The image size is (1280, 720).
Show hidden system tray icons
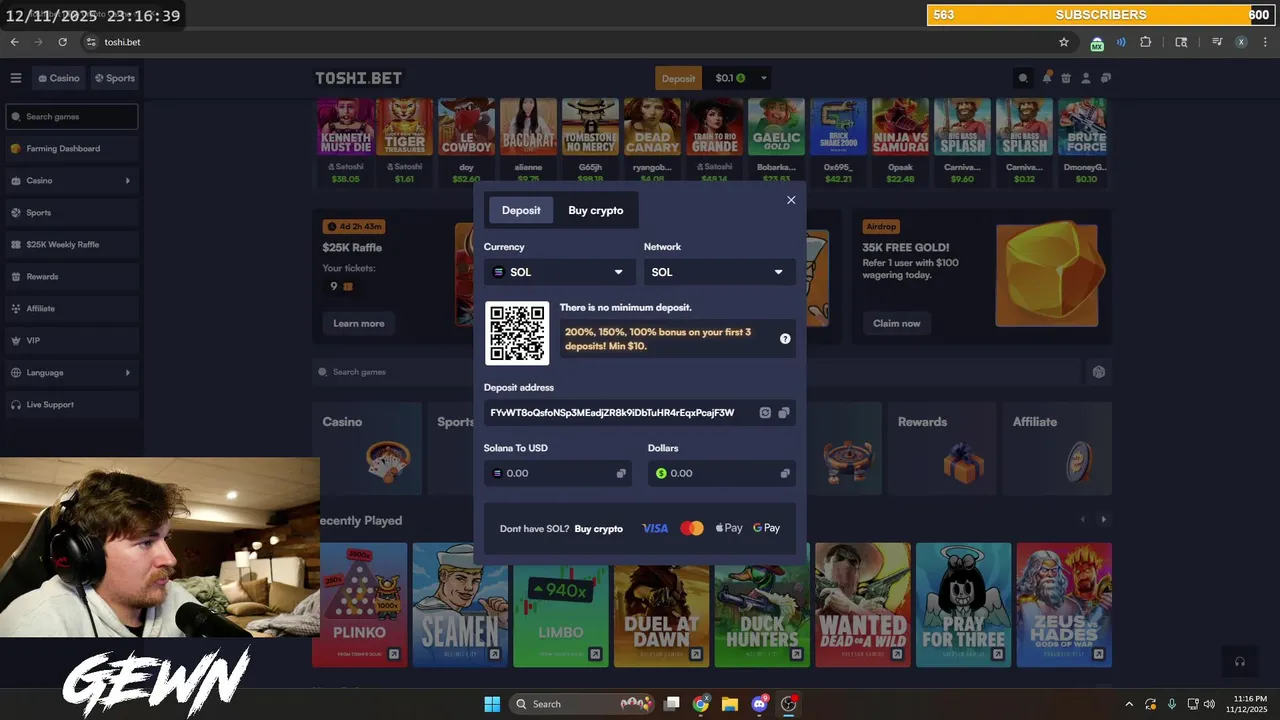pyautogui.click(x=1129, y=704)
